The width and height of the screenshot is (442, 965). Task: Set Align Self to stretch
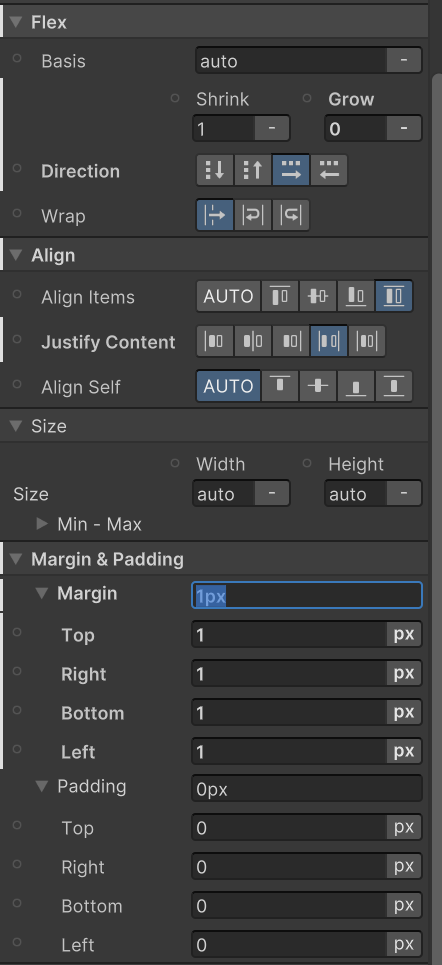coord(395,386)
